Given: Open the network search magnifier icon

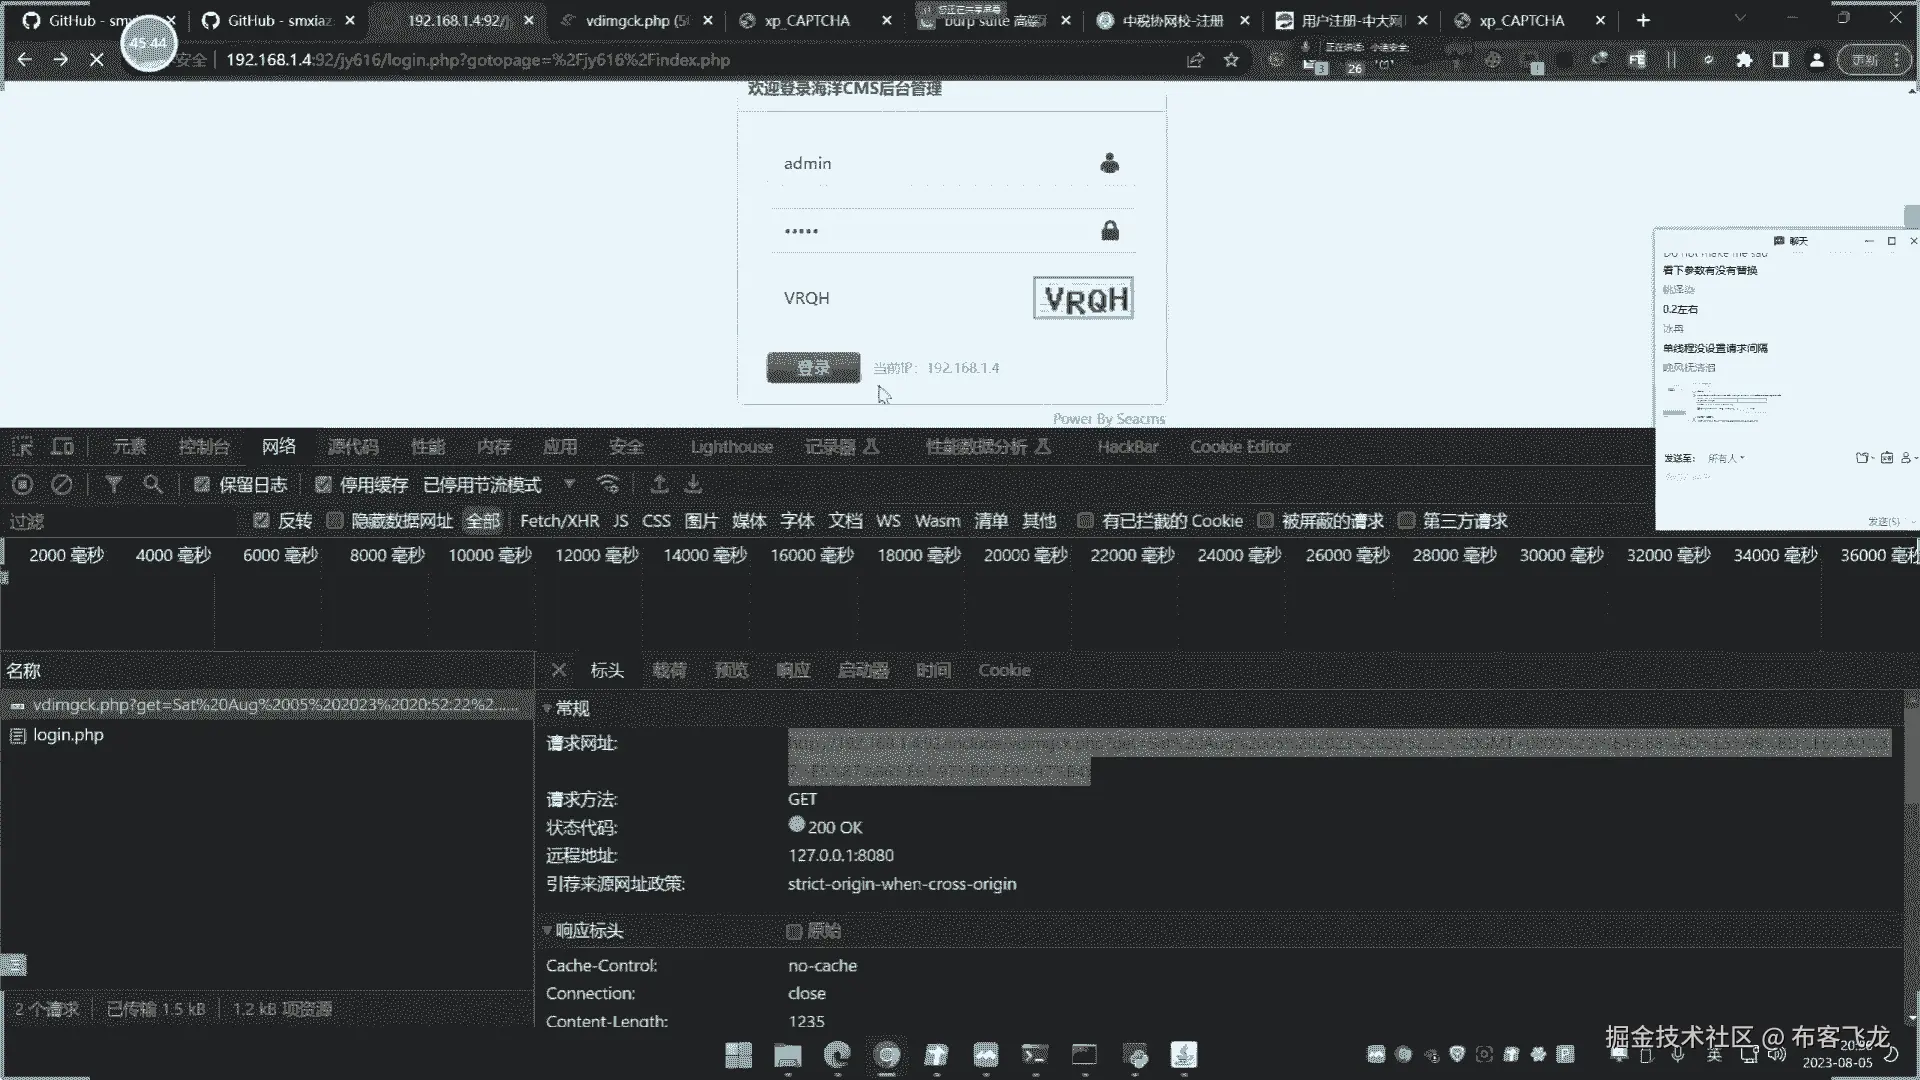Looking at the screenshot, I should point(153,485).
